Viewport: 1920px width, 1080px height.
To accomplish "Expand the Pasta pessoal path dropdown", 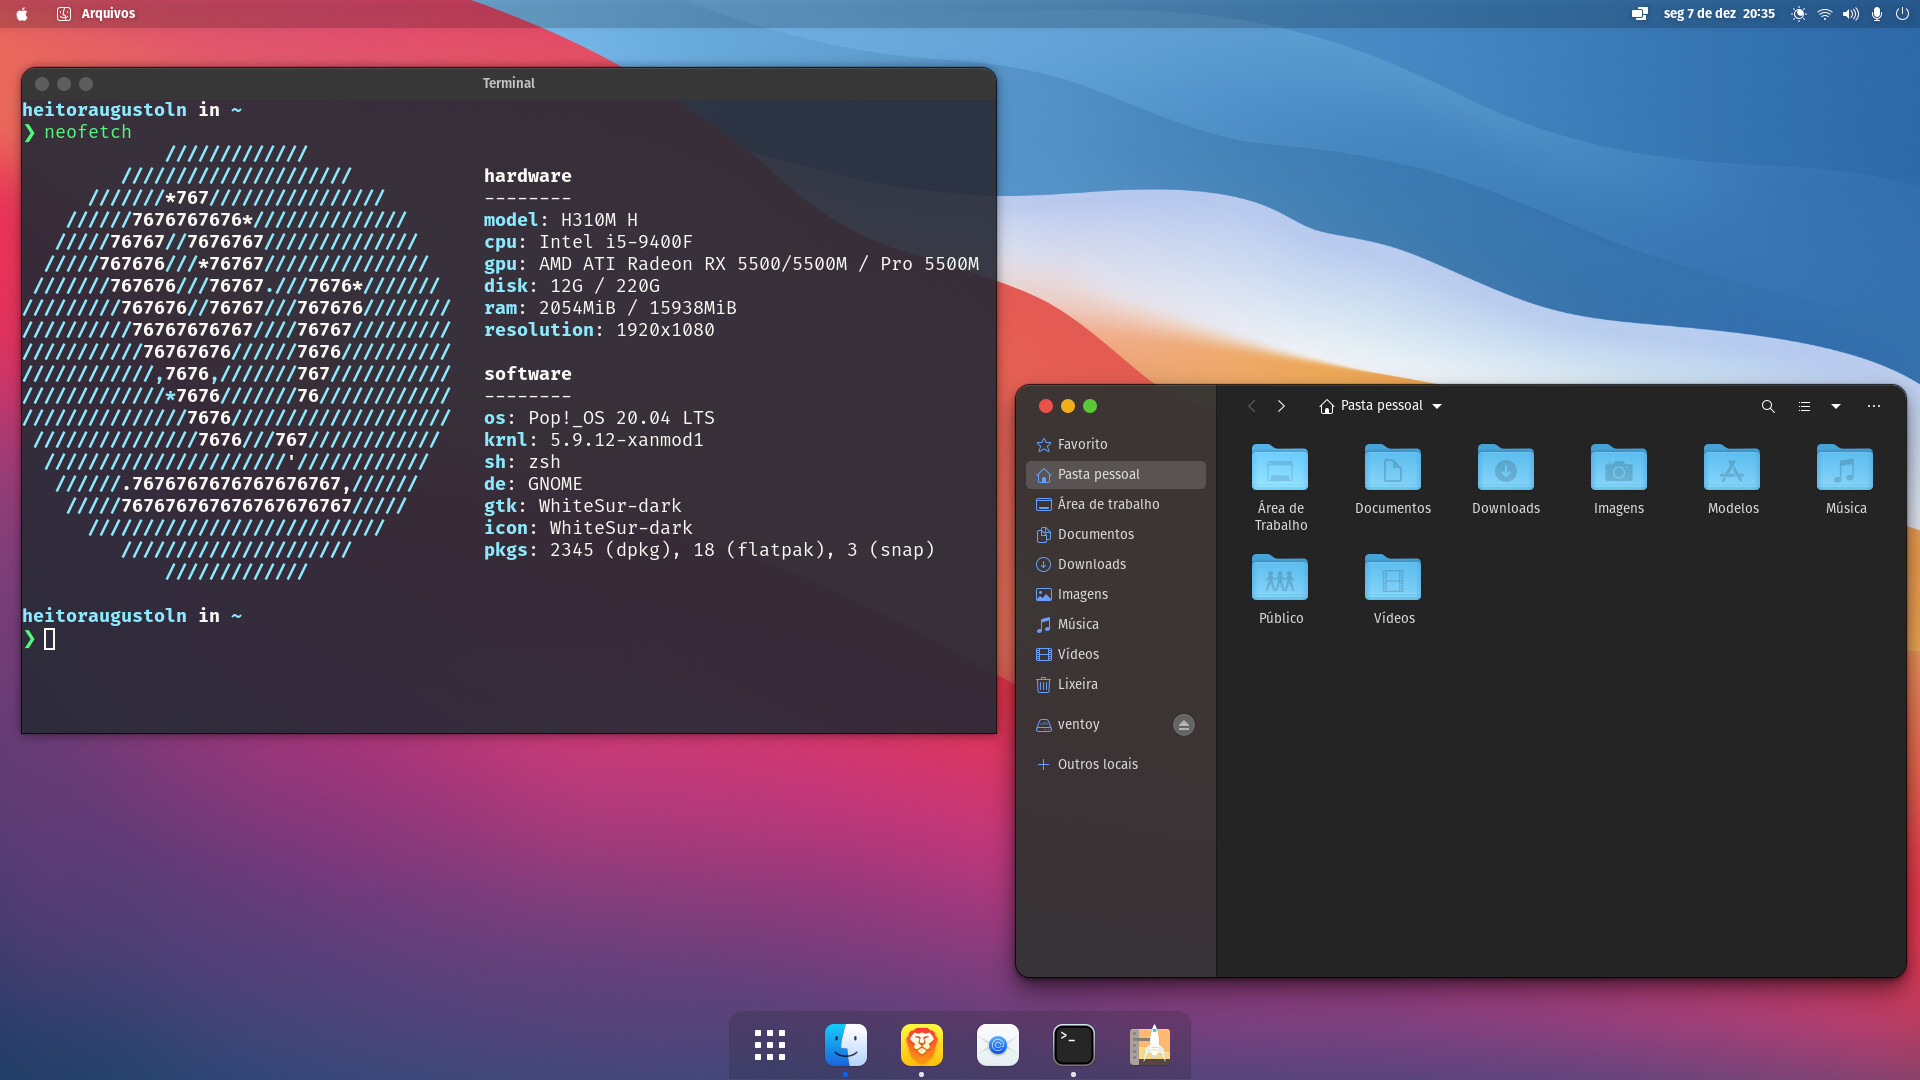I will [1437, 406].
